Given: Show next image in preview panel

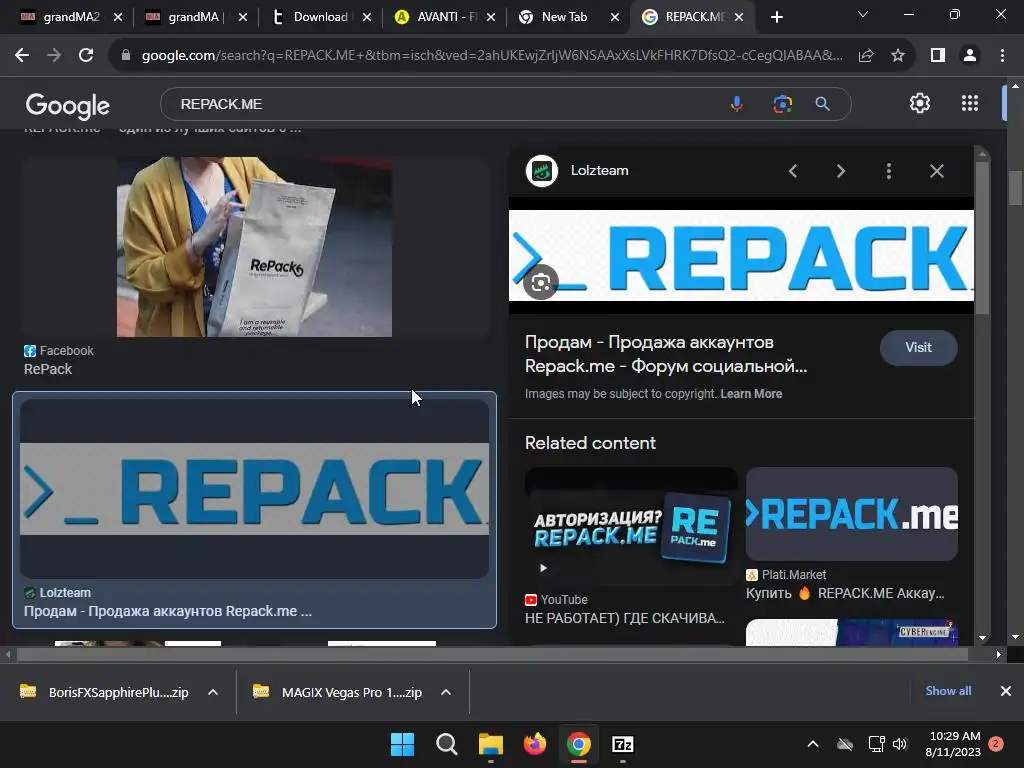Looking at the screenshot, I should pyautogui.click(x=841, y=171).
